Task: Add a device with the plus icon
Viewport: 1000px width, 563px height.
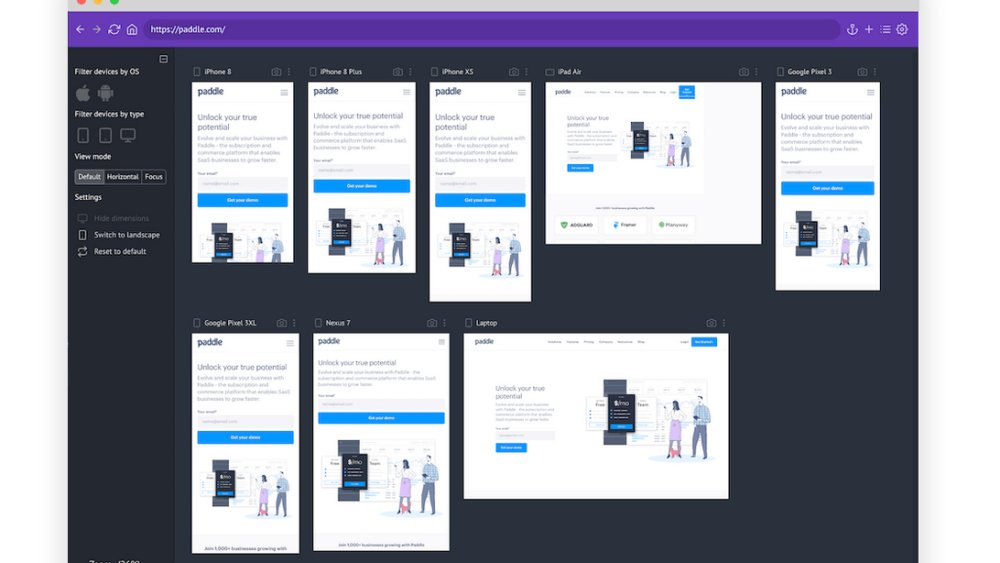Action: (x=869, y=29)
